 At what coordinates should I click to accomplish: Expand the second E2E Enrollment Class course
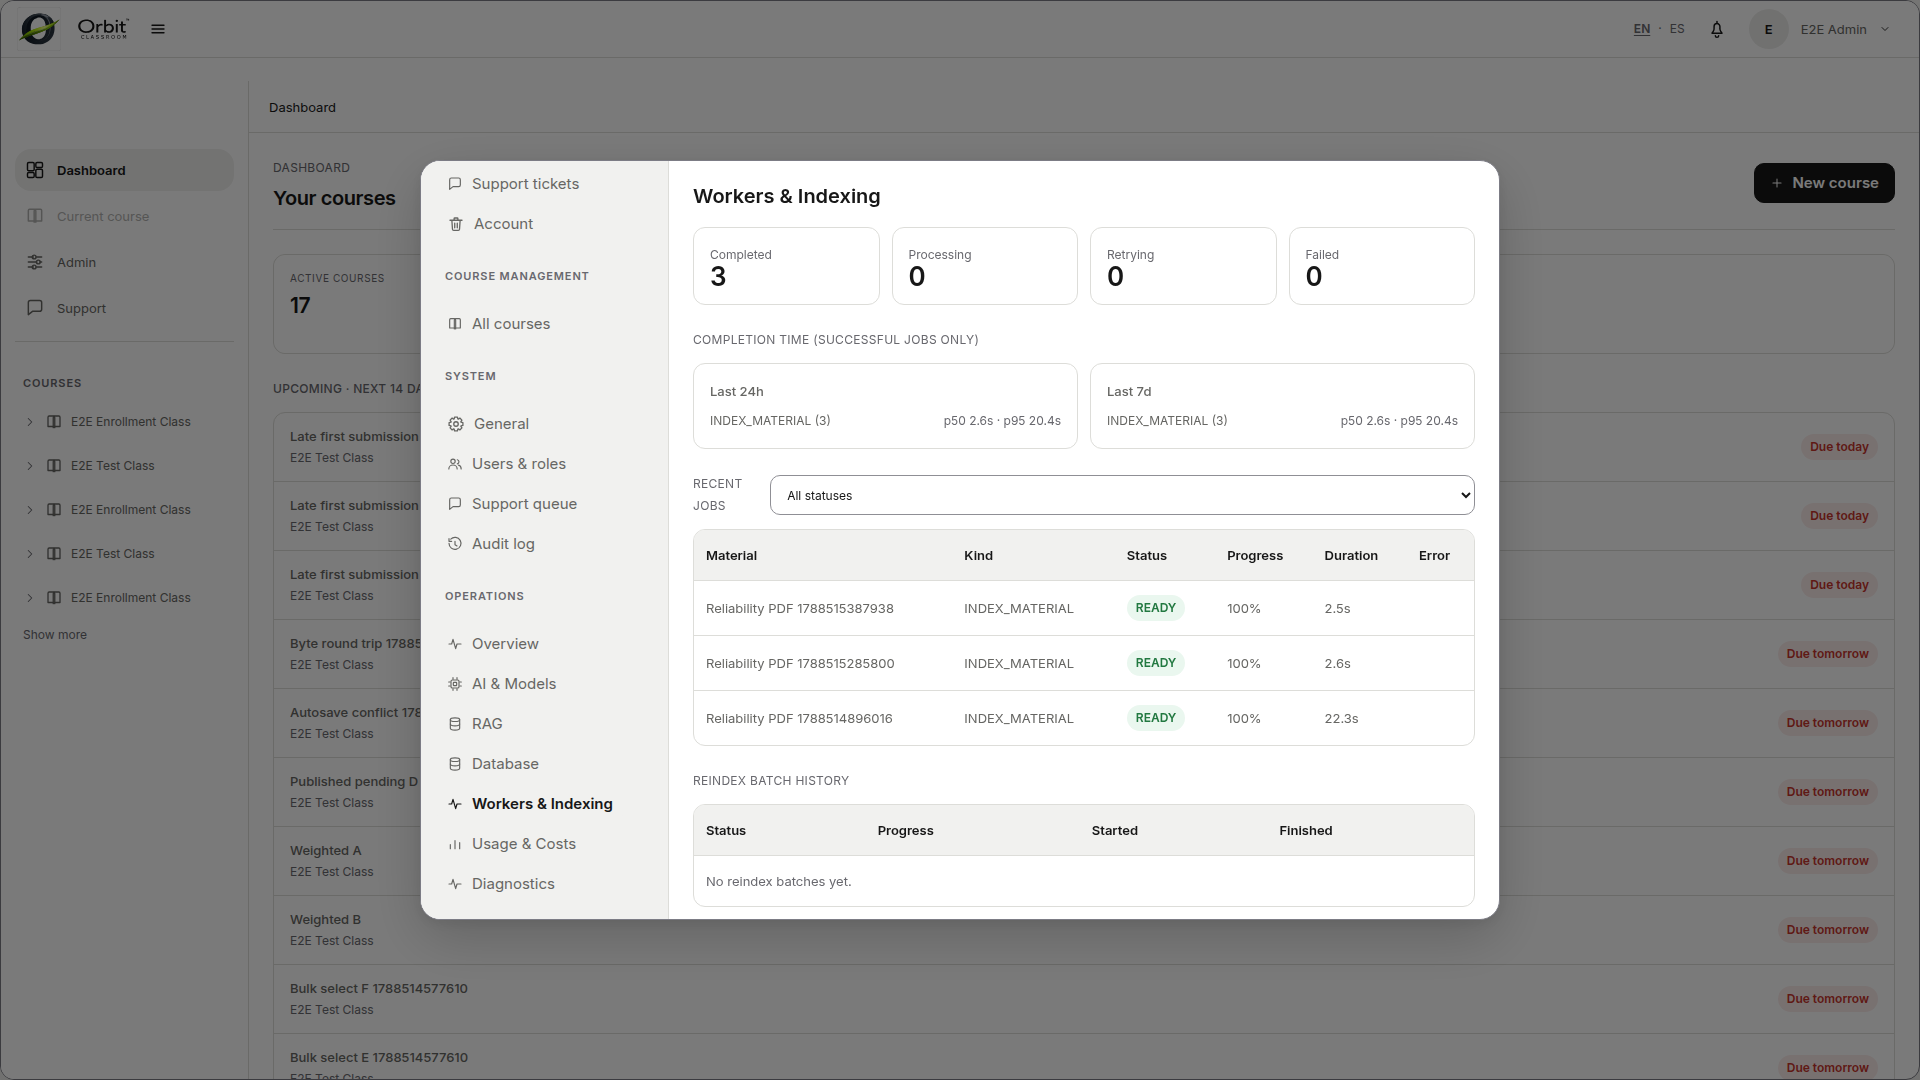click(30, 510)
